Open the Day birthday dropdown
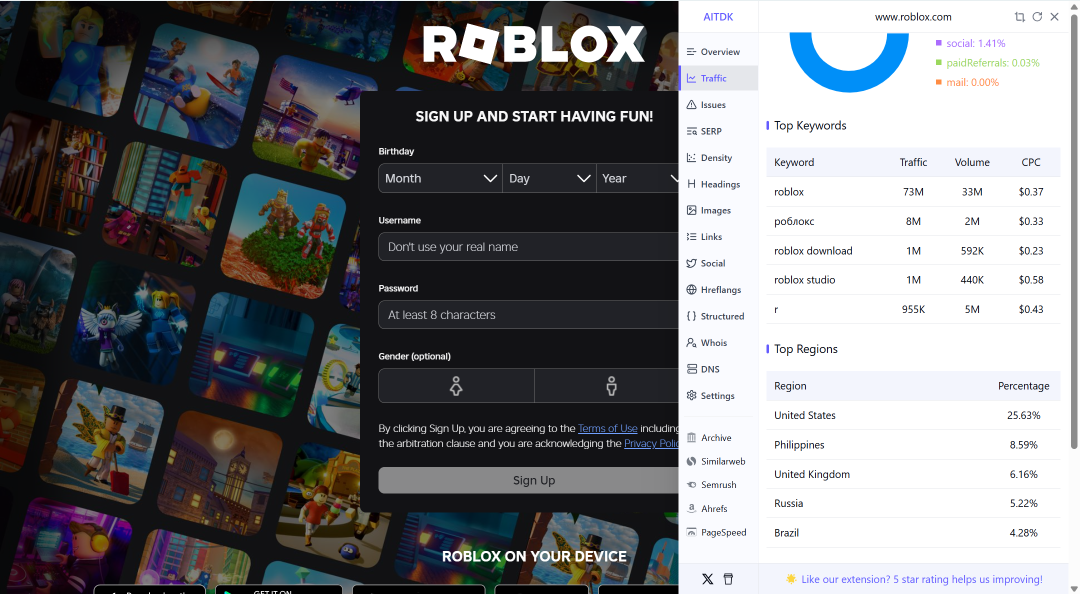Image resolution: width=1080 pixels, height=594 pixels. click(x=549, y=178)
